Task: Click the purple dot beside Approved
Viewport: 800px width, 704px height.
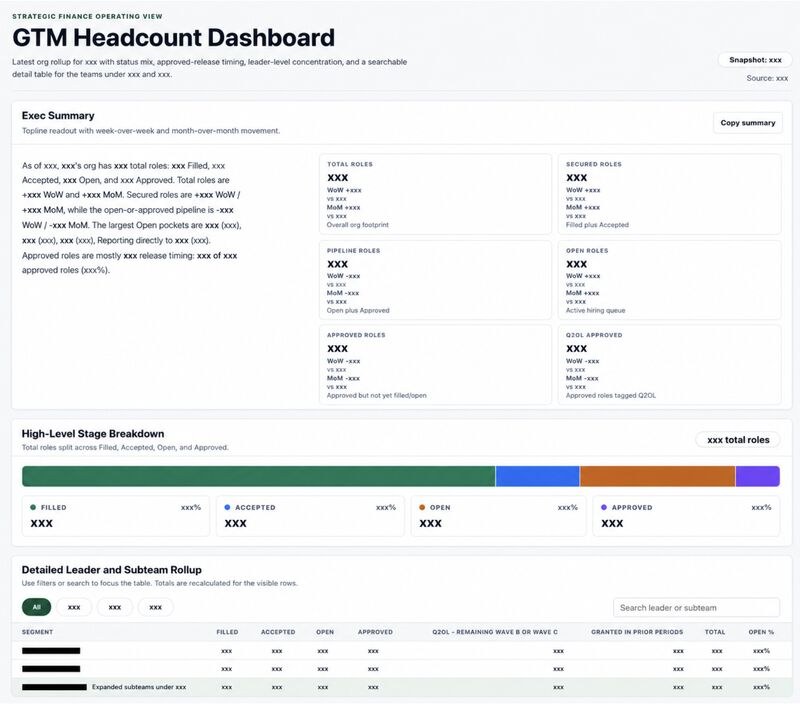Action: coord(604,507)
